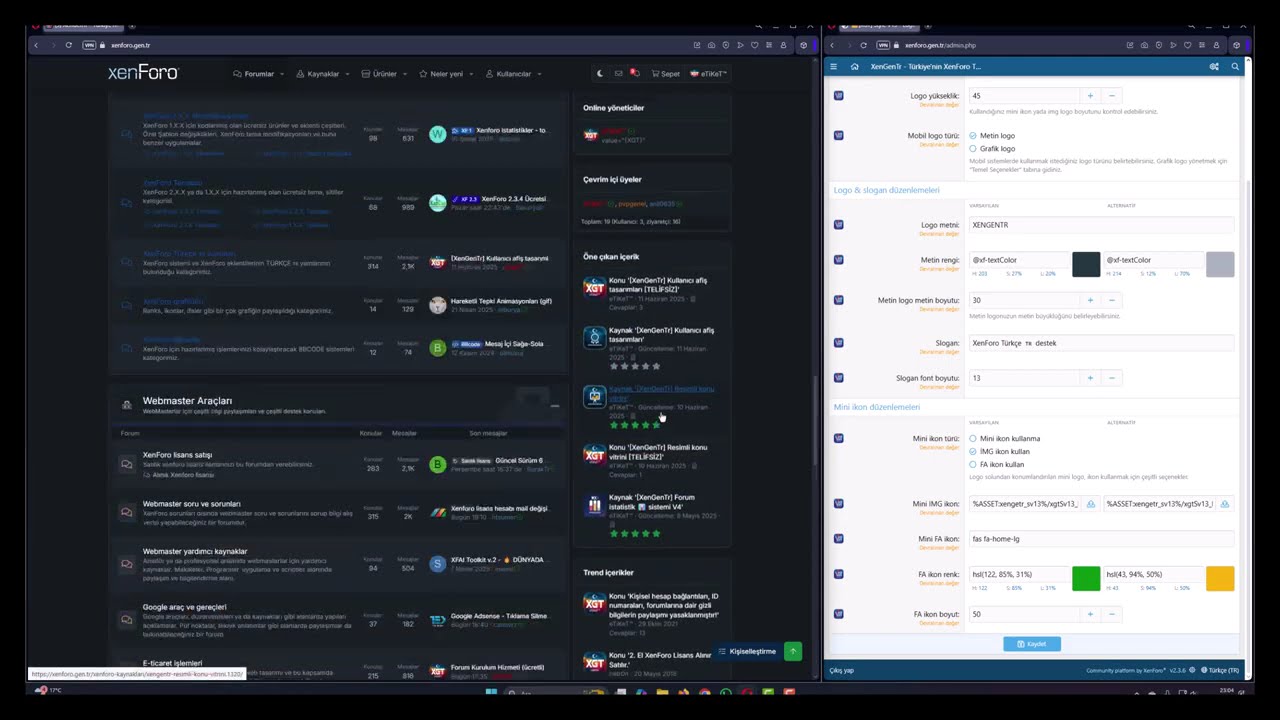Open Sepet shopping cart
1280x720 pixels.
[666, 73]
